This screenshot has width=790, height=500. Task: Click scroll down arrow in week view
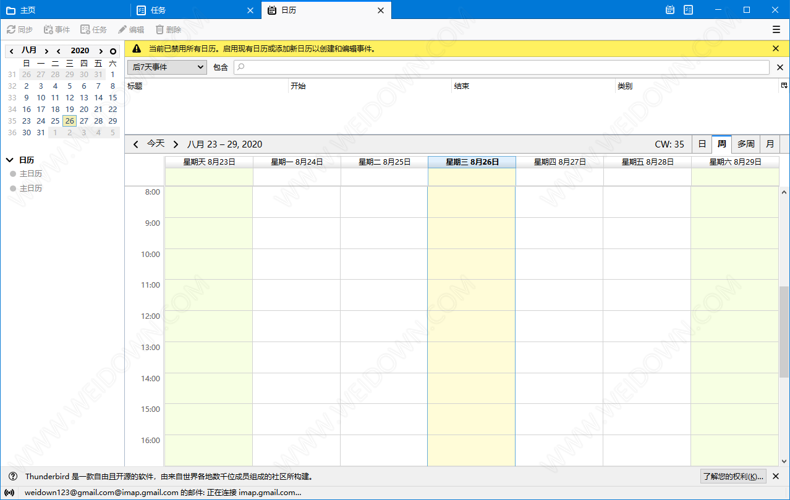783,461
